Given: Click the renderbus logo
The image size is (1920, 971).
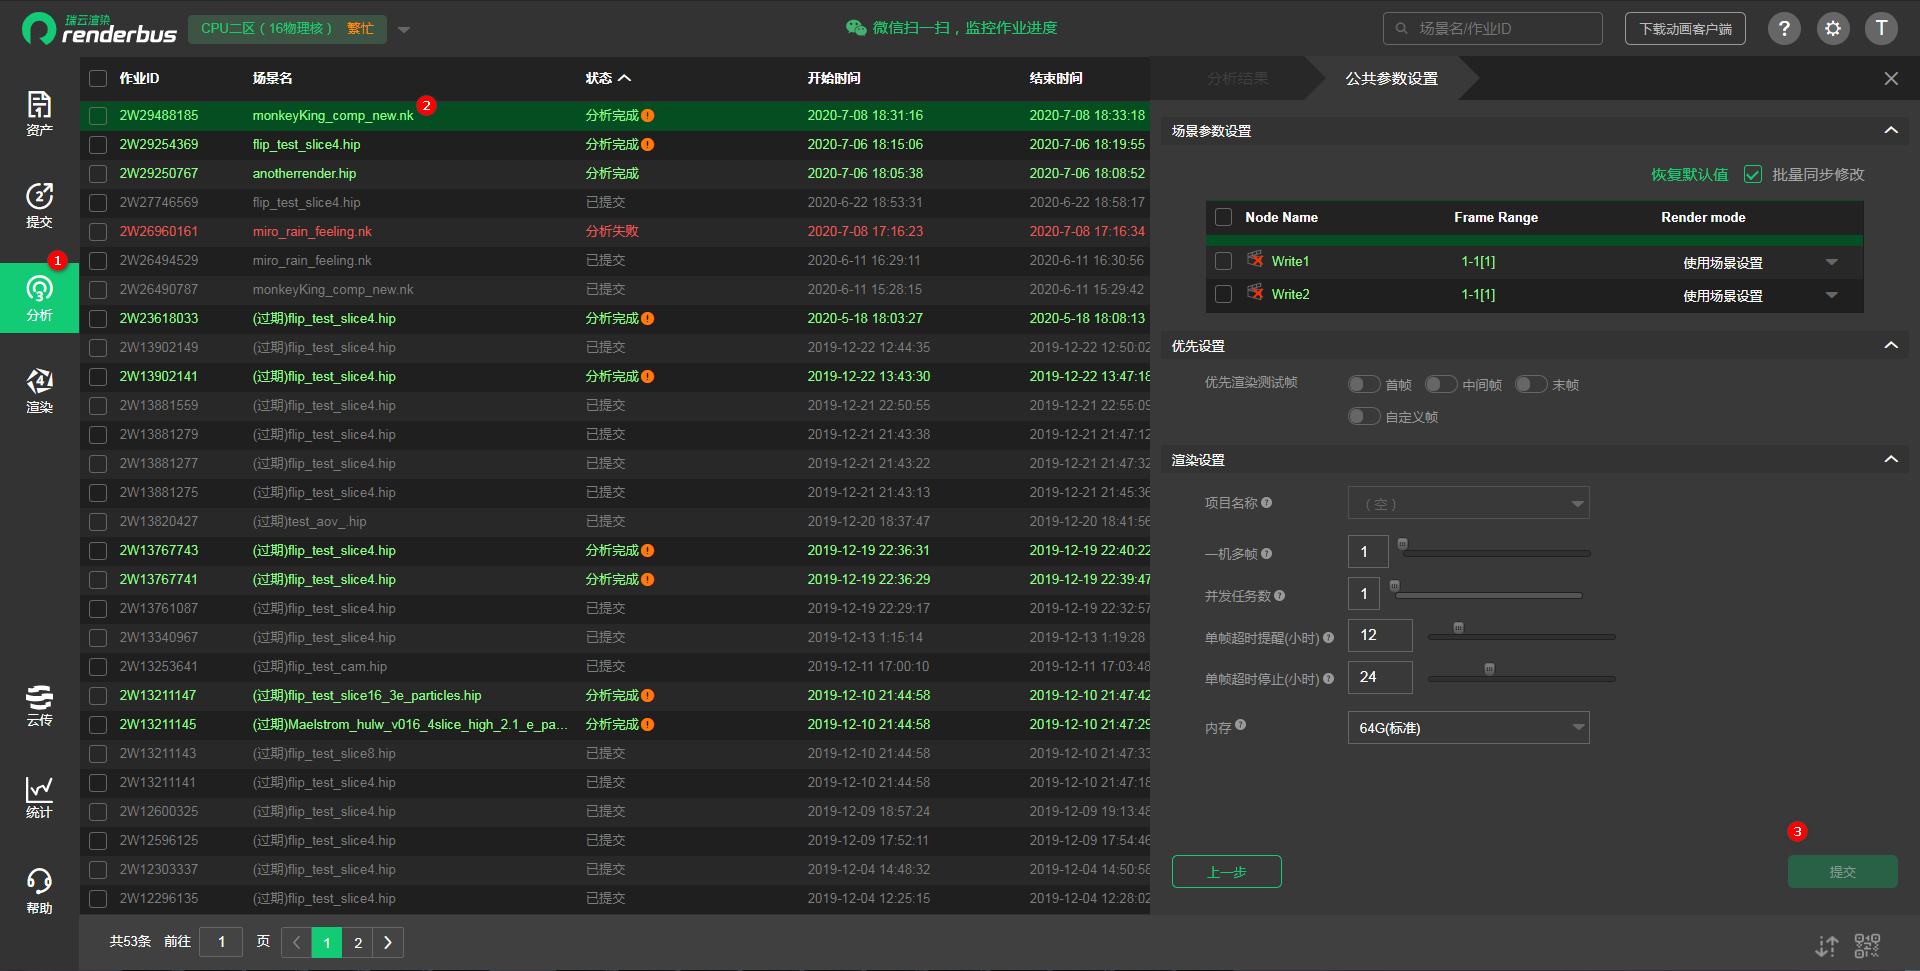Looking at the screenshot, I should [x=99, y=28].
